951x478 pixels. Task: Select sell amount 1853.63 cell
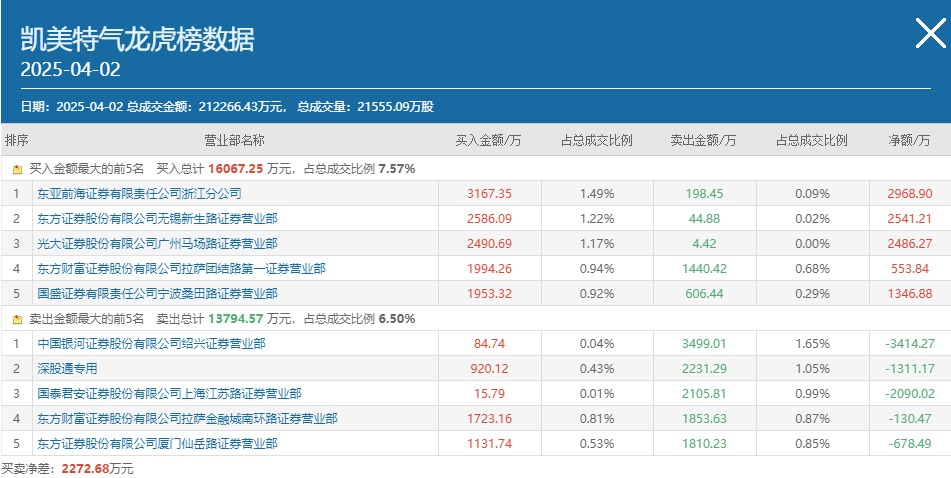[705, 419]
